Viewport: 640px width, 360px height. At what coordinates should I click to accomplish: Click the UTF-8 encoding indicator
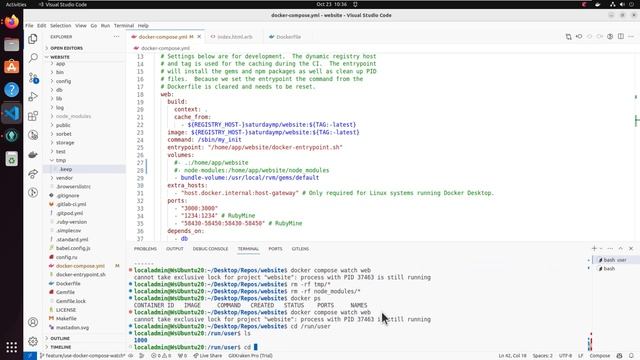pos(565,356)
